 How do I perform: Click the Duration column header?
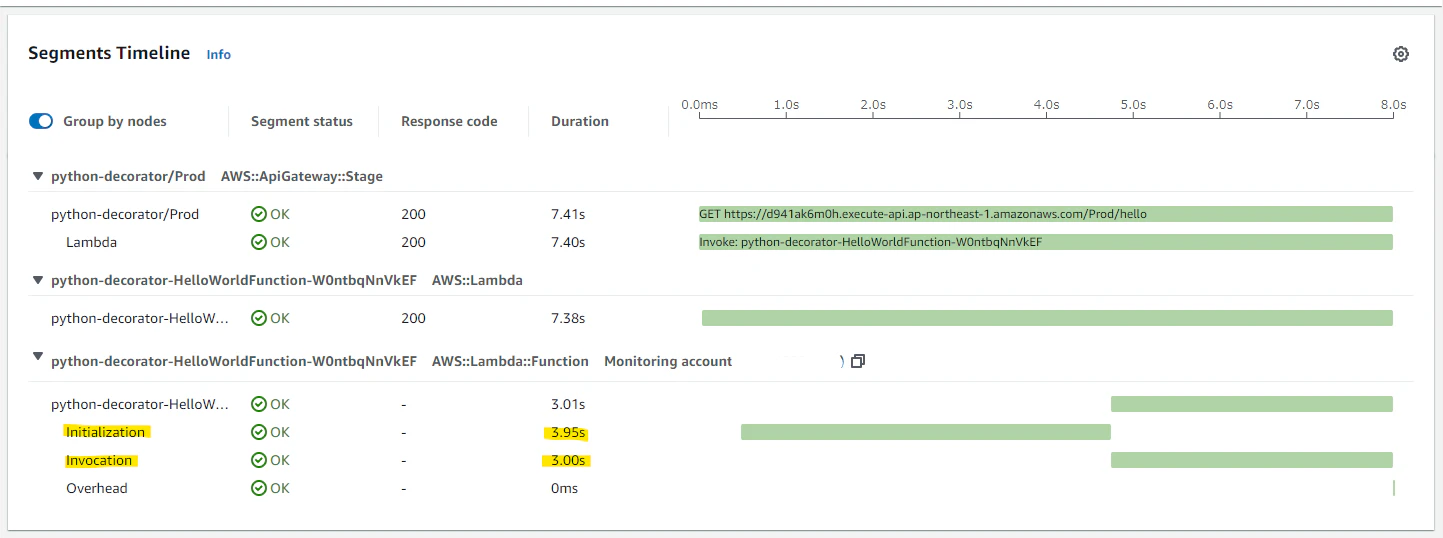580,121
